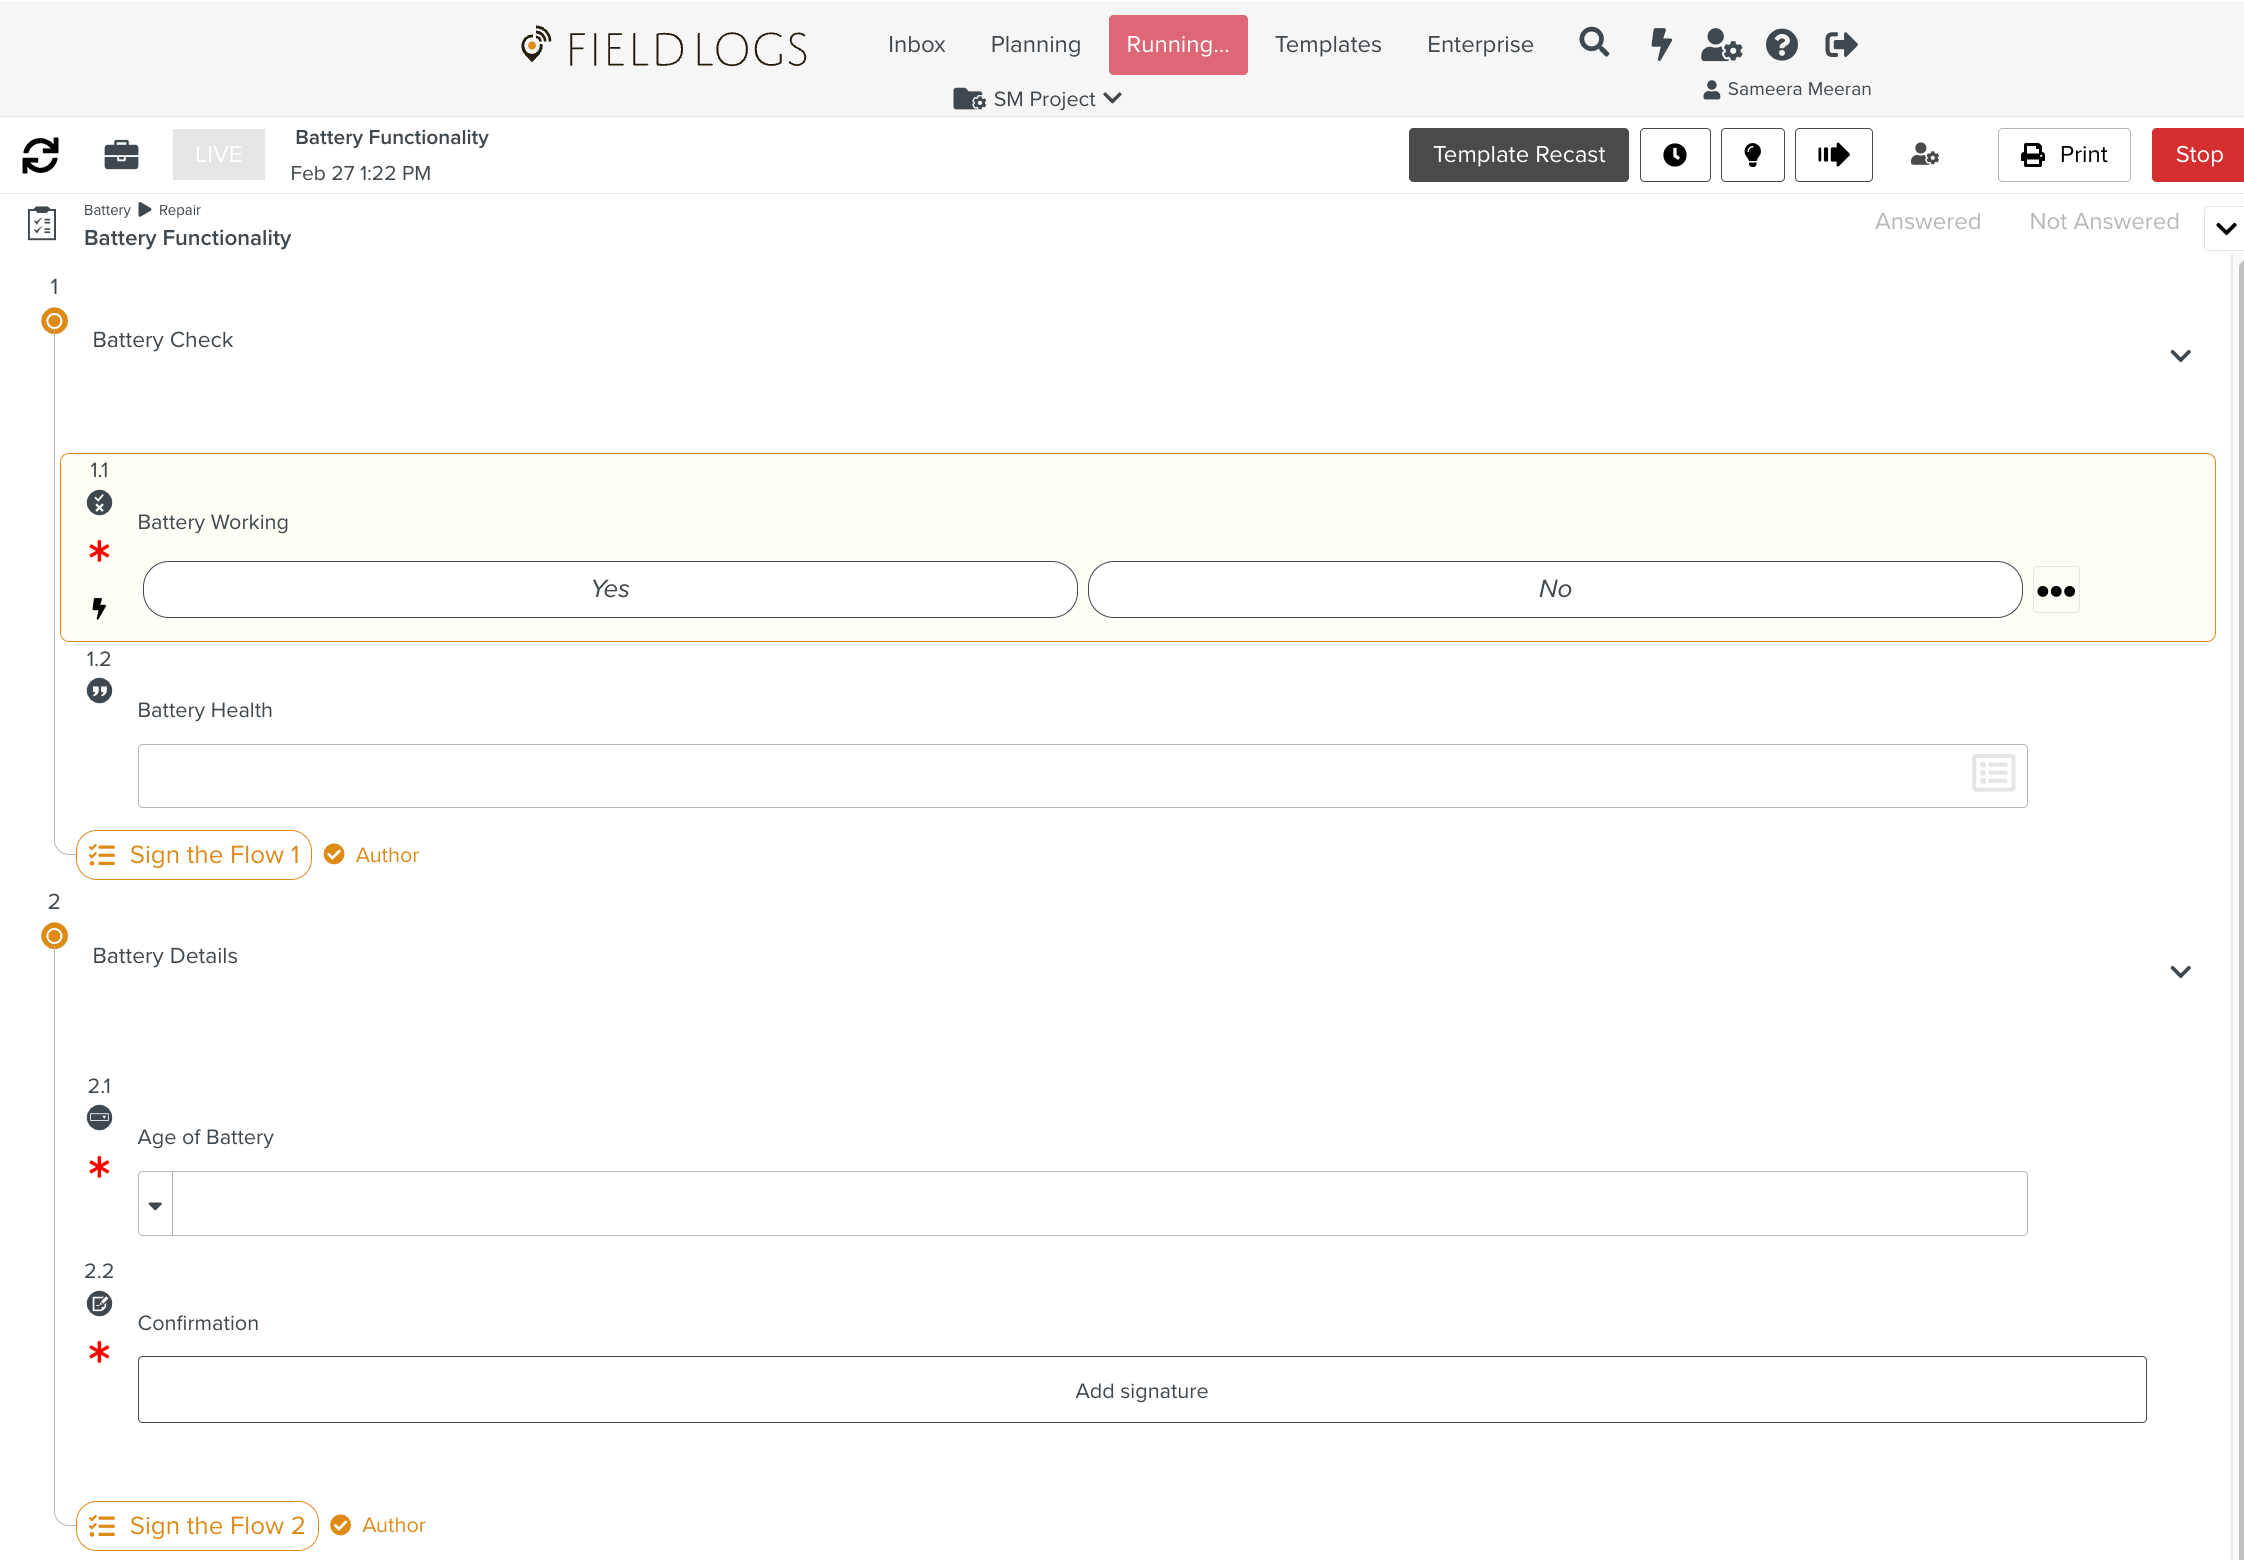Select No for Battery Working

(x=1555, y=589)
